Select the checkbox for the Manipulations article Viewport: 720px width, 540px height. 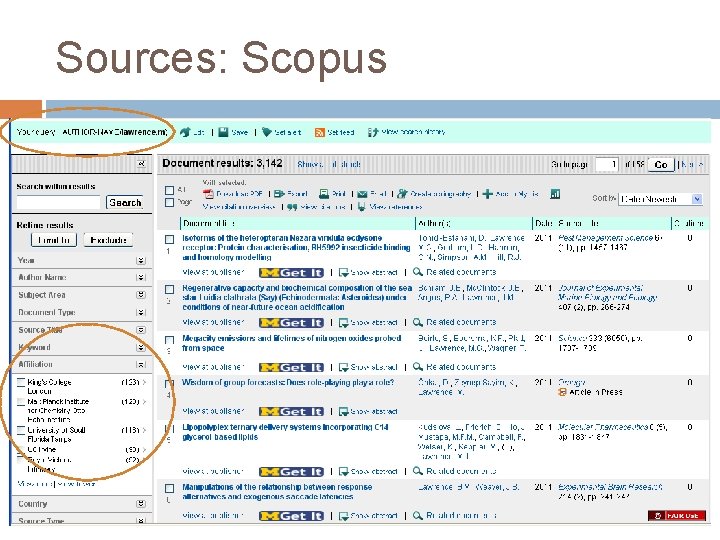pos(169,488)
